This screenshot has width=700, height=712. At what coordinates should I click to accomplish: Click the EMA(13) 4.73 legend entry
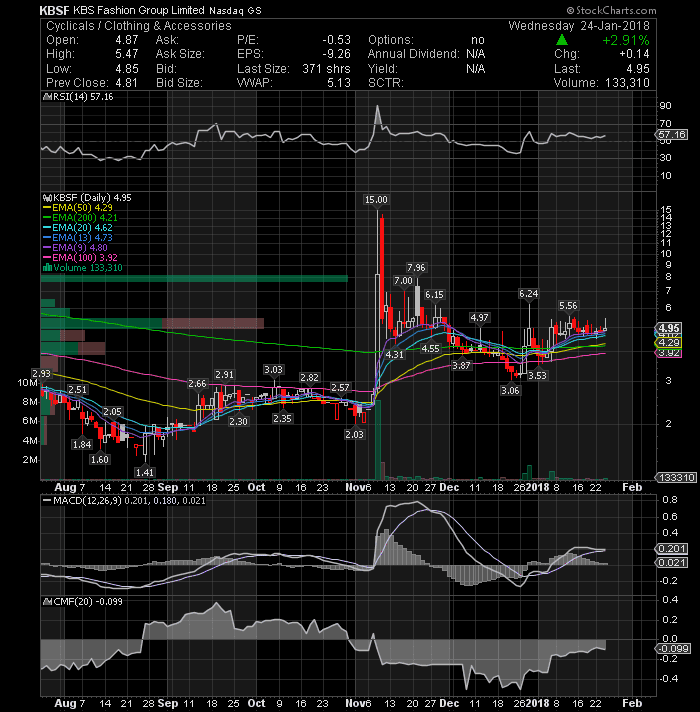click(x=78, y=237)
